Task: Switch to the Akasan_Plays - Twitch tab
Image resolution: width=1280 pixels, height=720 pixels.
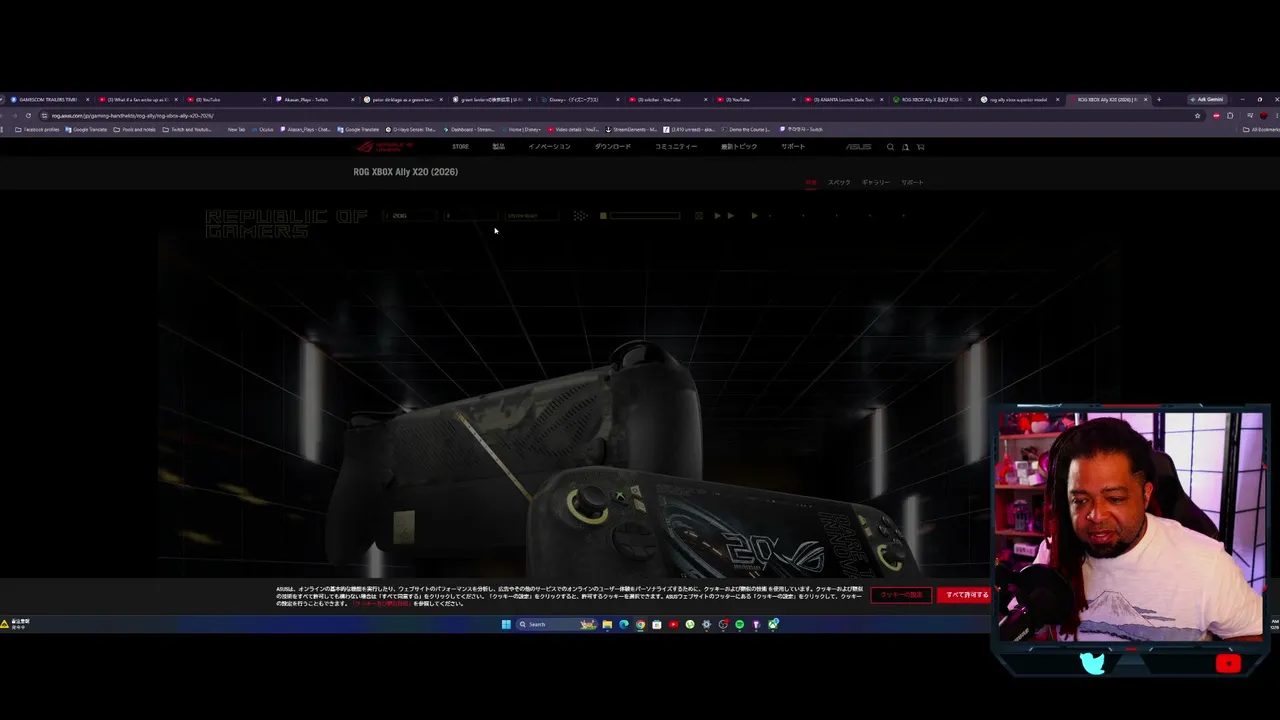Action: coord(313,99)
